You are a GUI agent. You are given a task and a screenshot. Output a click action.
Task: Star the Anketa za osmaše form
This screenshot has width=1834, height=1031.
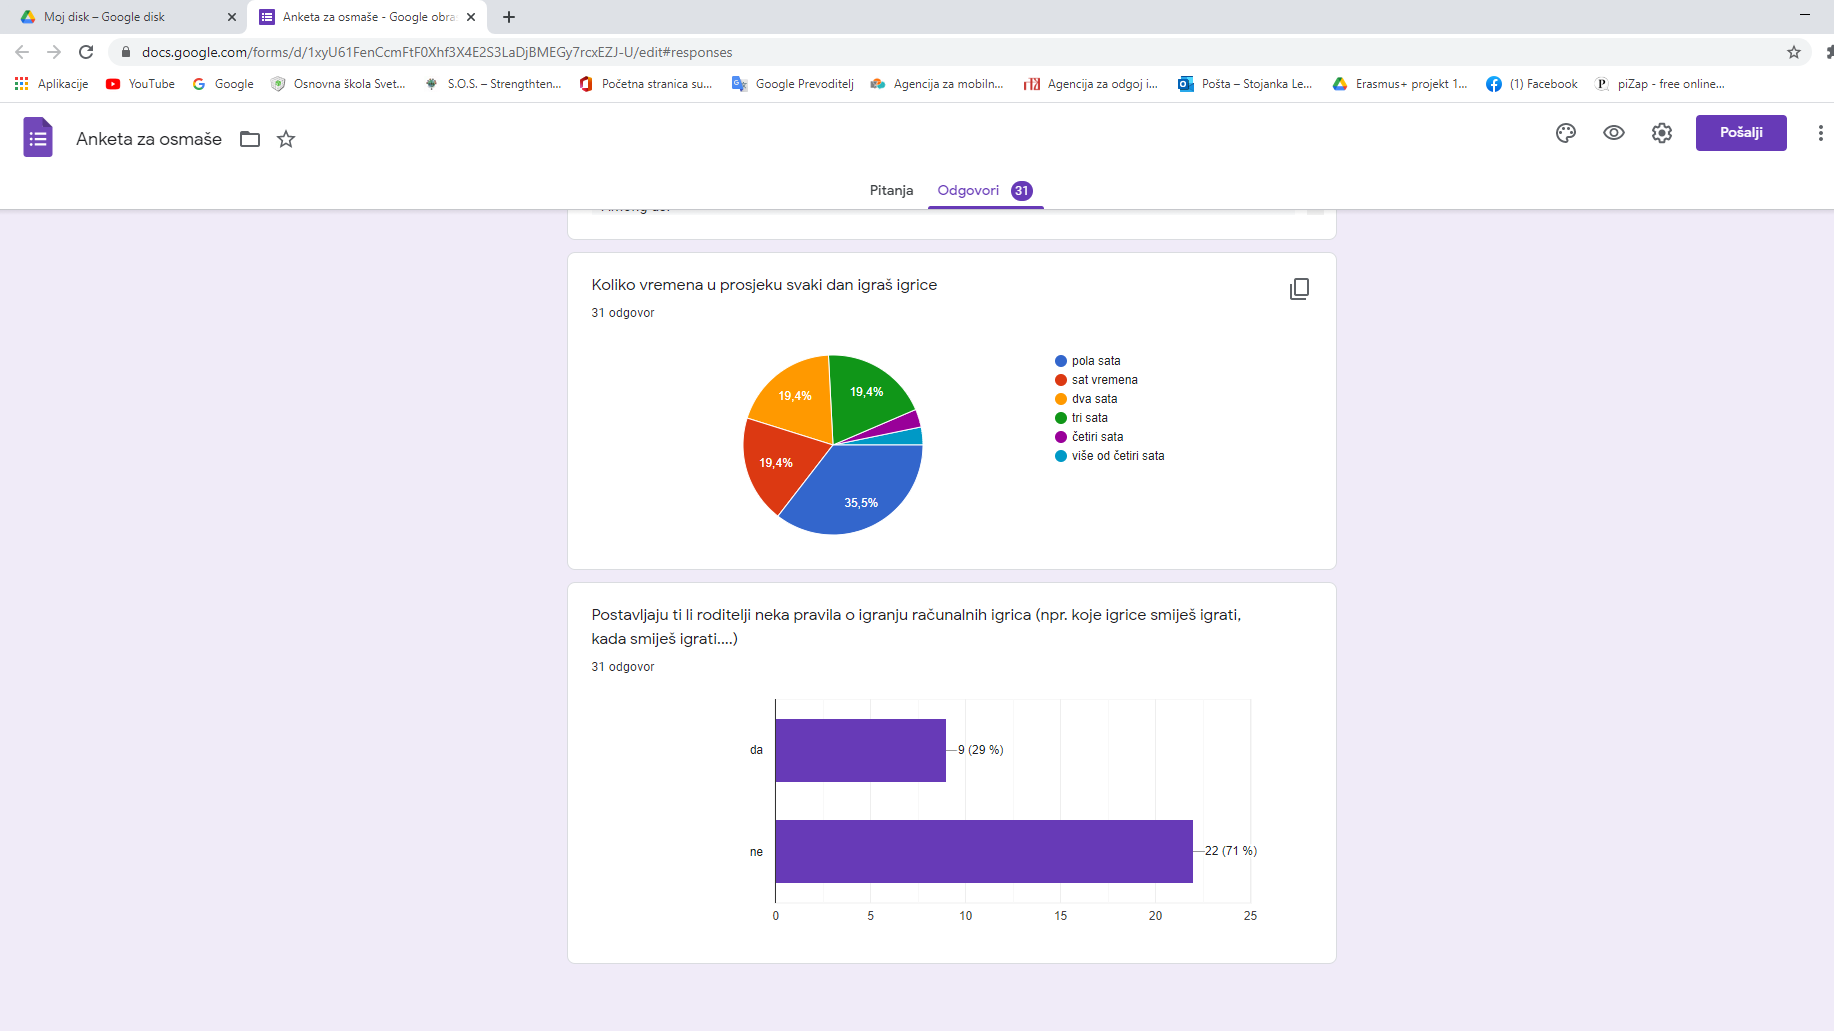[286, 139]
